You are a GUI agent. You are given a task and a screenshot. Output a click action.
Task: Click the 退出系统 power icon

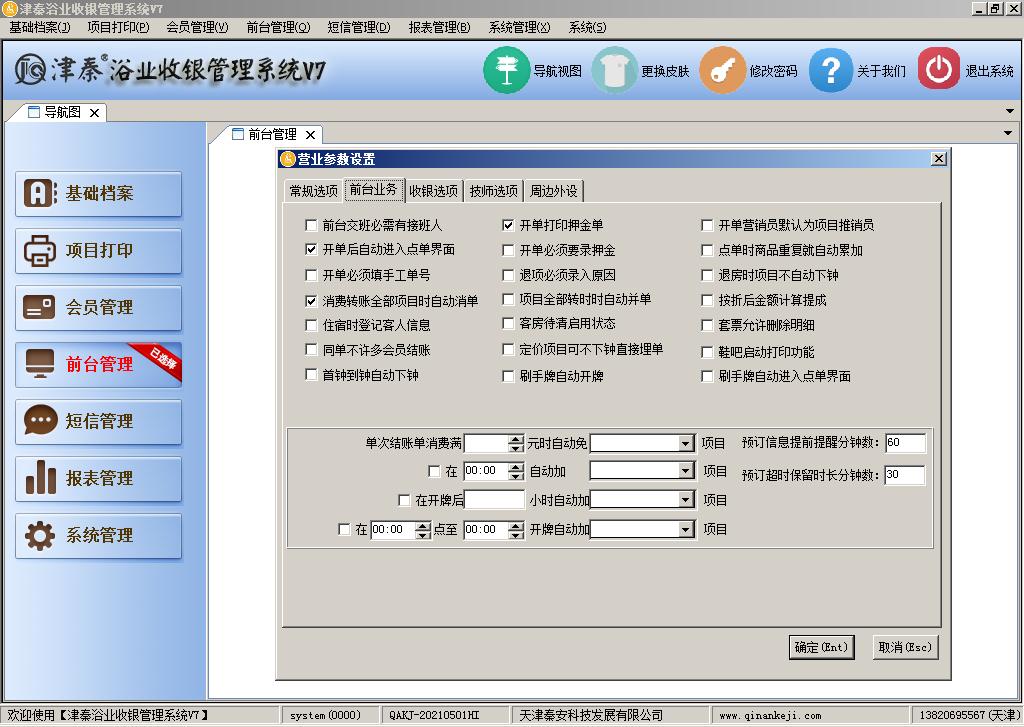point(938,70)
